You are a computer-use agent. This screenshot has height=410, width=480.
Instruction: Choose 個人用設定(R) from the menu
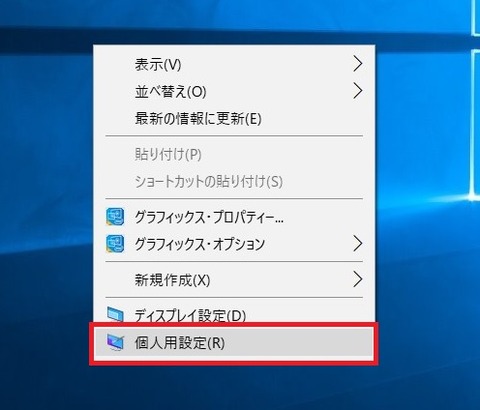233,343
